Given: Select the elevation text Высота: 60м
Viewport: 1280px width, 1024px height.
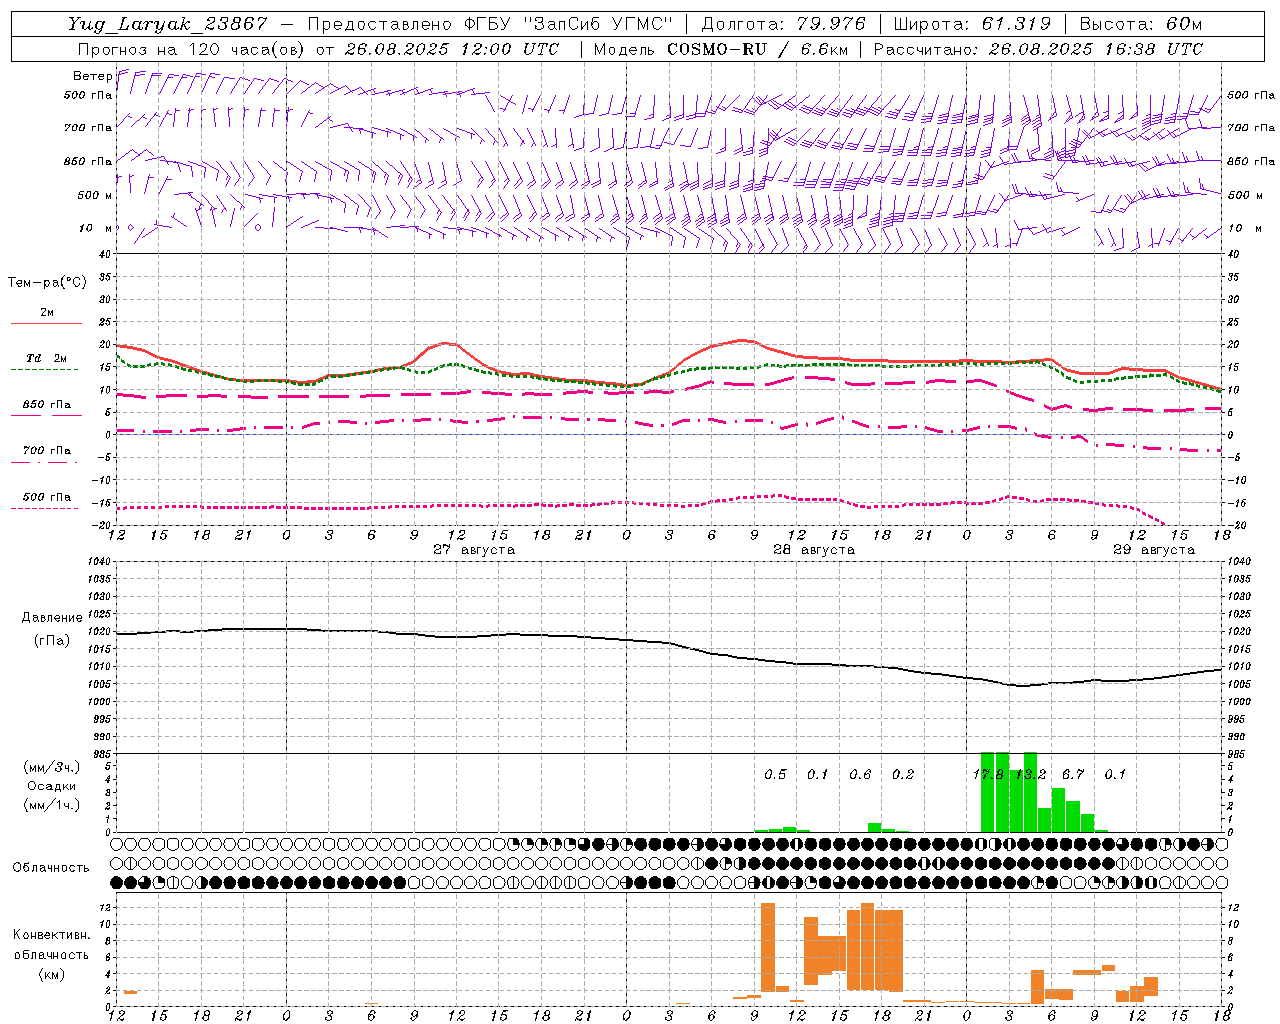Looking at the screenshot, I should [x=1141, y=24].
